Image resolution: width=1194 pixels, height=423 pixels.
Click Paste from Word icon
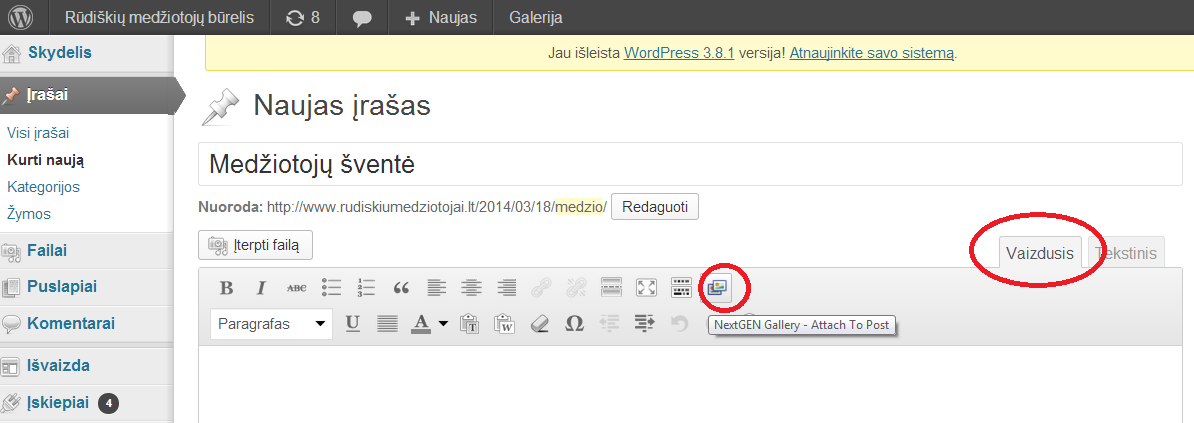coord(504,324)
